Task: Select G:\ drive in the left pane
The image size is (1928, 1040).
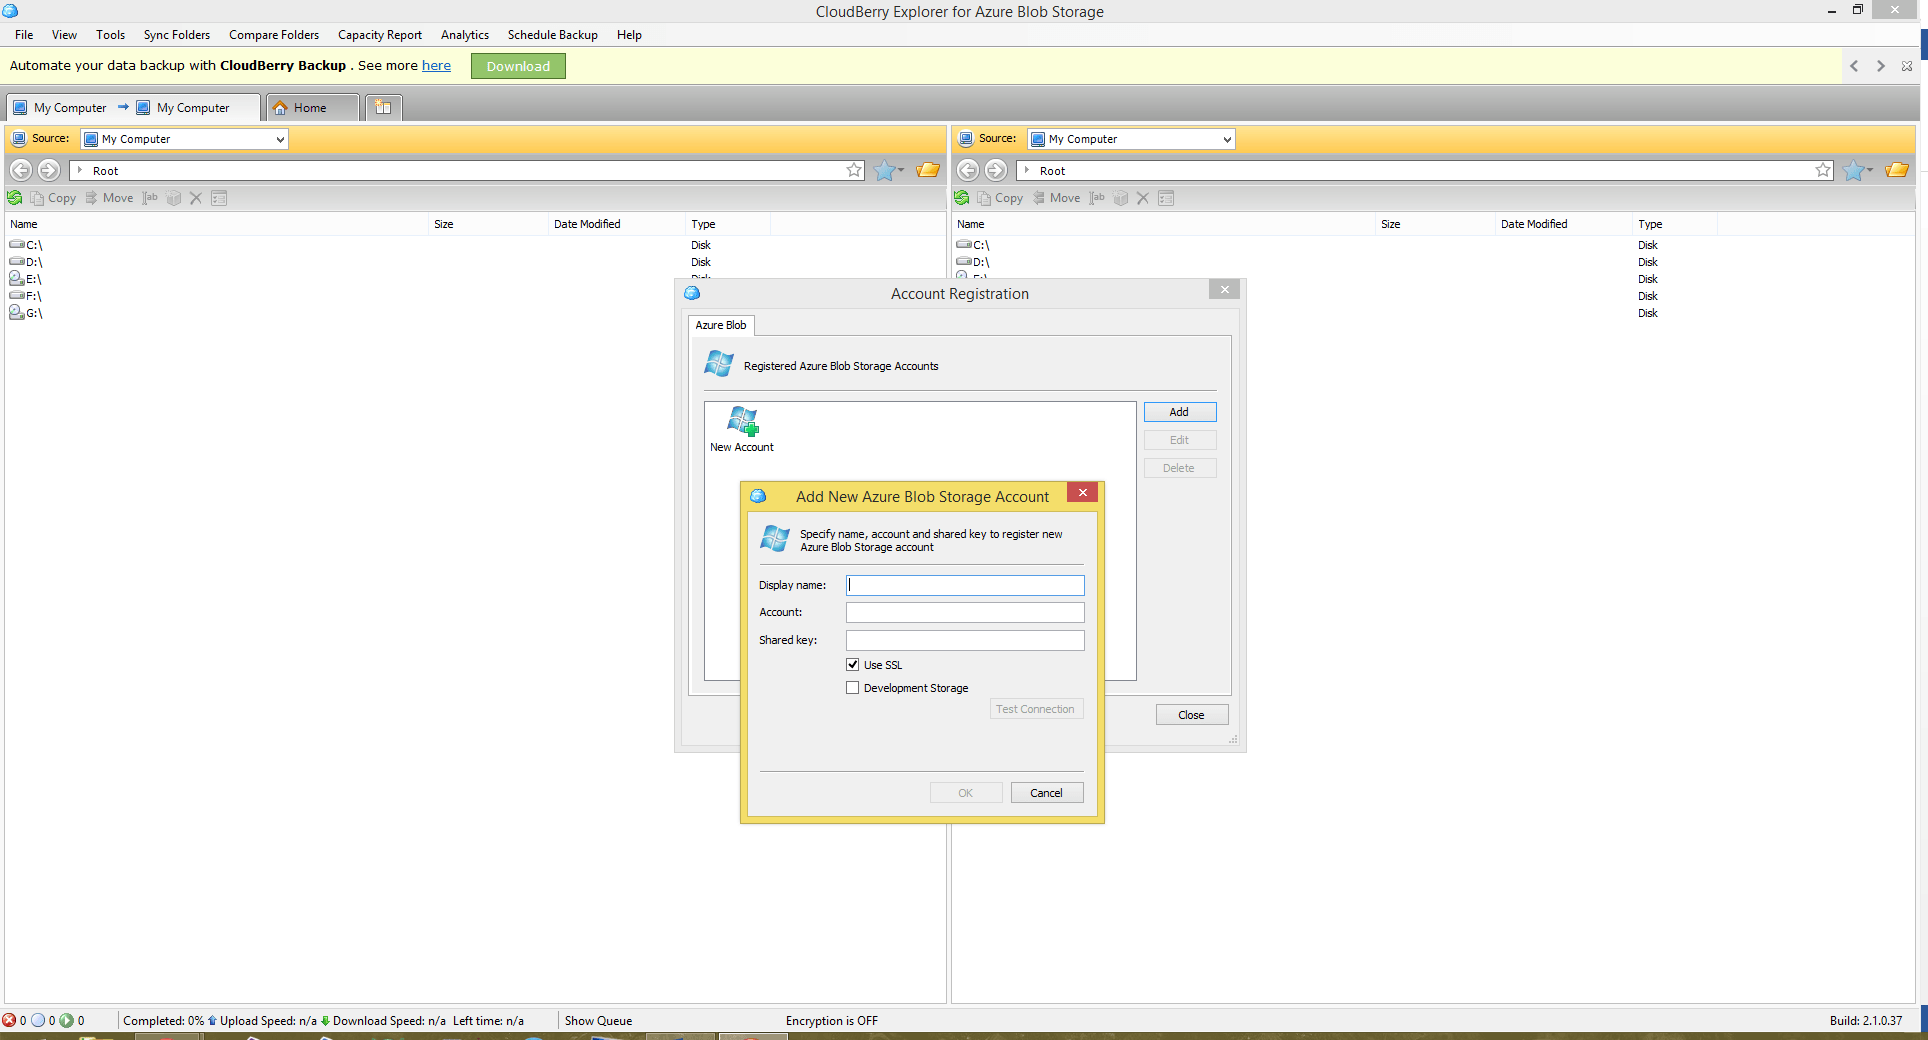Action: (26, 313)
